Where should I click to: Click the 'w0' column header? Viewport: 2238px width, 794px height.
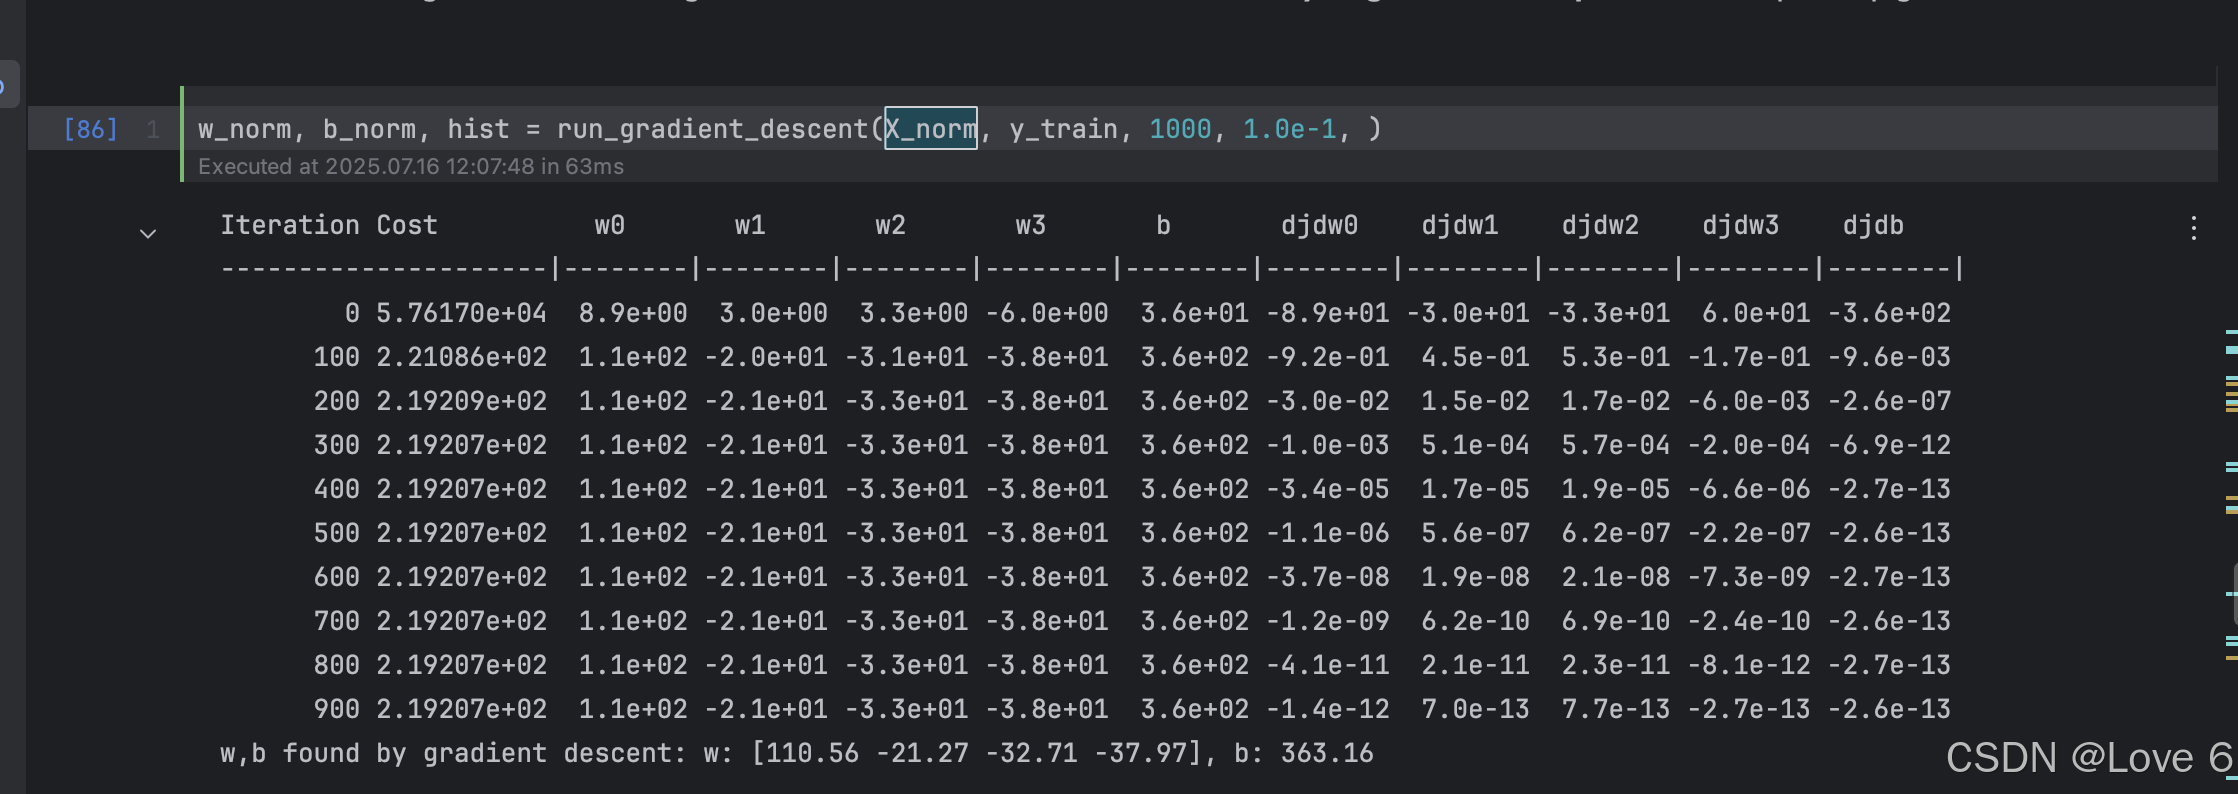pyautogui.click(x=610, y=225)
